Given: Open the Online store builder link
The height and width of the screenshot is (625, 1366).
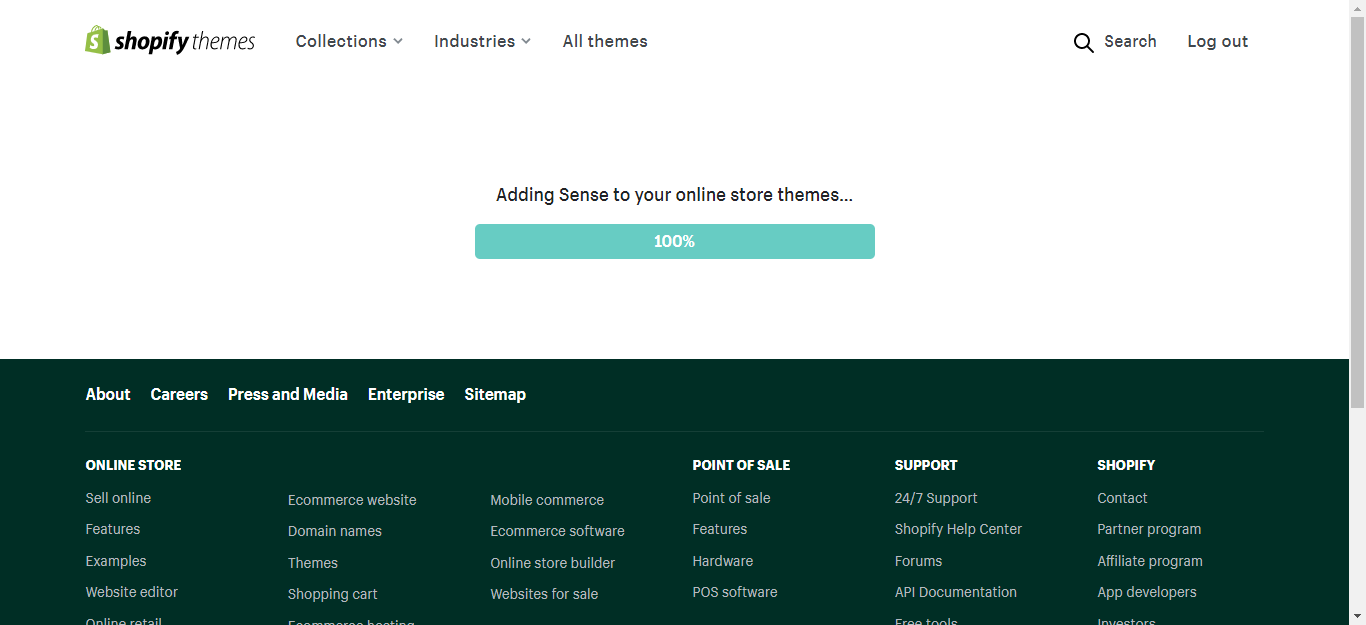Looking at the screenshot, I should point(553,563).
